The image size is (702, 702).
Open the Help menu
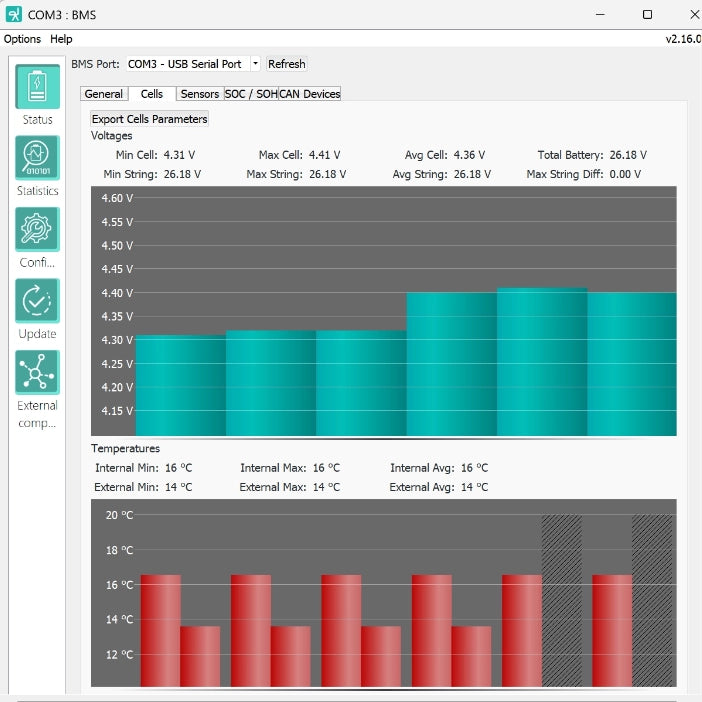pos(61,39)
